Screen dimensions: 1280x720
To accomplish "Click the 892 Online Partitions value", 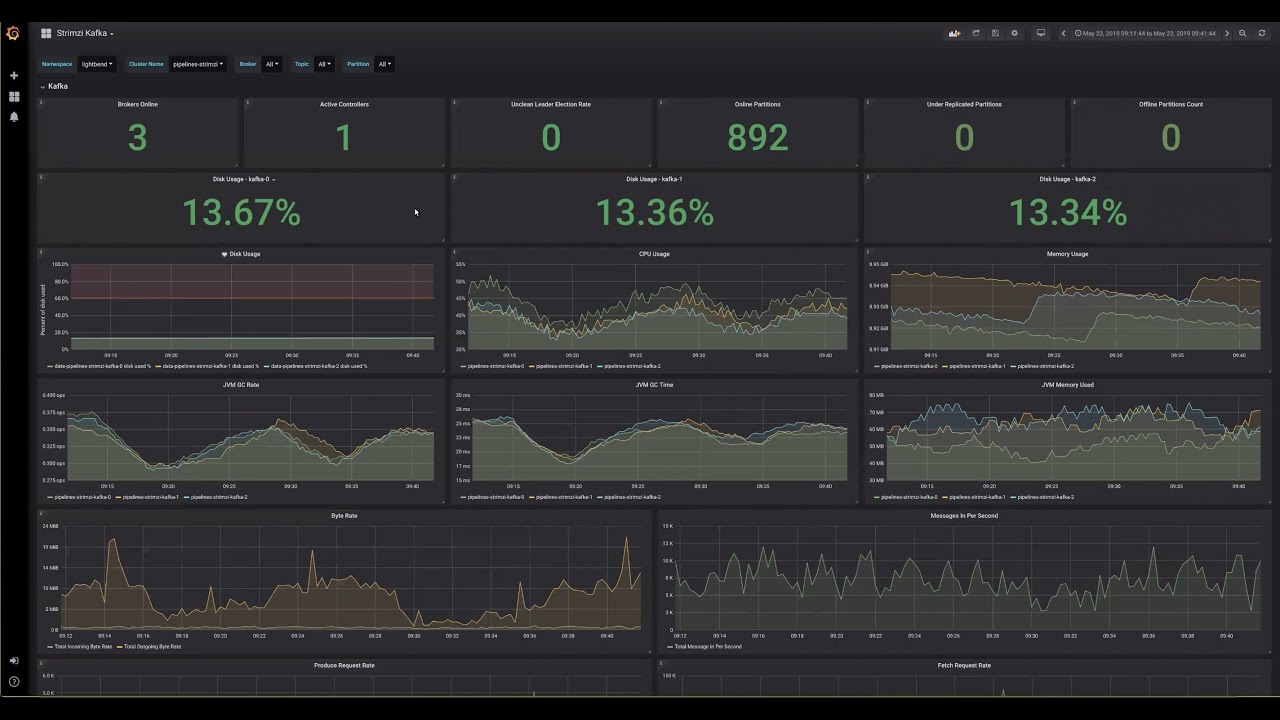I will click(x=757, y=138).
